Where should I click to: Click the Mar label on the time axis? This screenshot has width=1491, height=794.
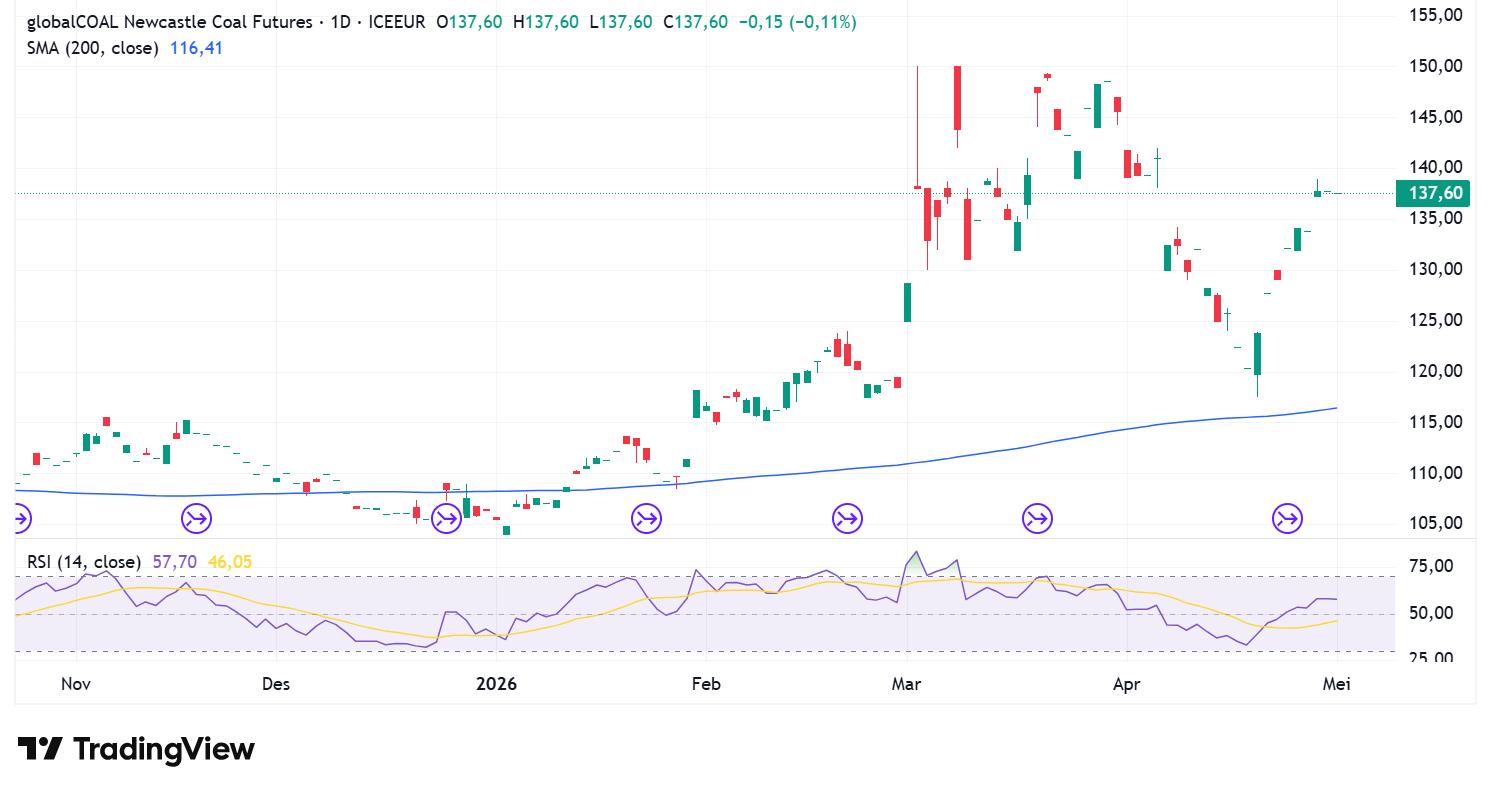(x=907, y=684)
